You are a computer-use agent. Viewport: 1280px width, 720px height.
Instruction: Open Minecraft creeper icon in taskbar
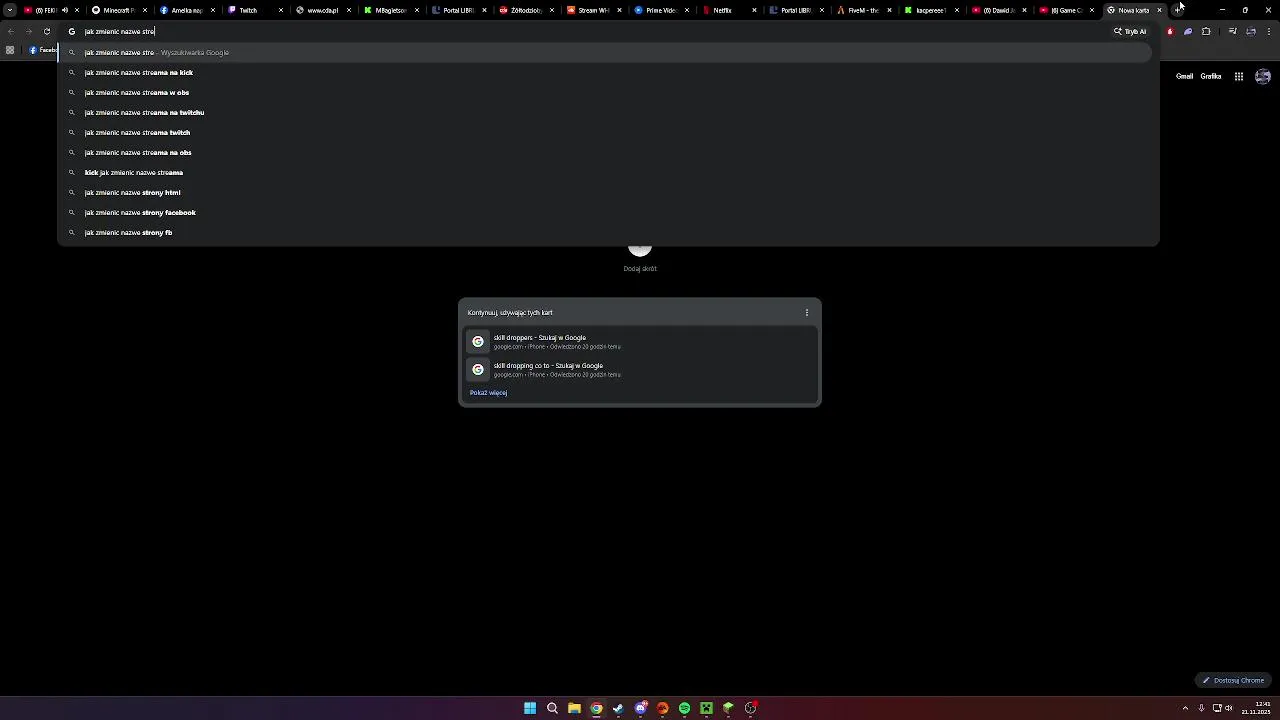click(x=706, y=708)
